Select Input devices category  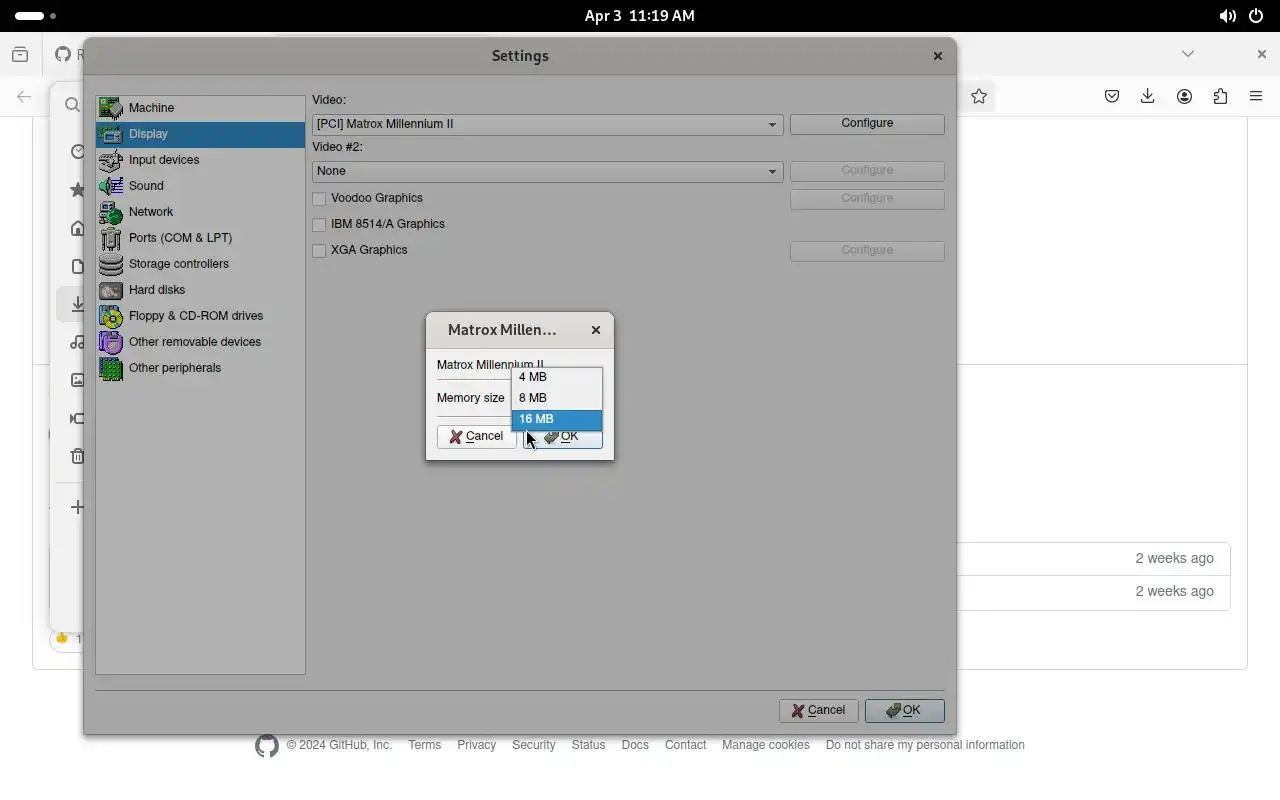[x=200, y=160]
